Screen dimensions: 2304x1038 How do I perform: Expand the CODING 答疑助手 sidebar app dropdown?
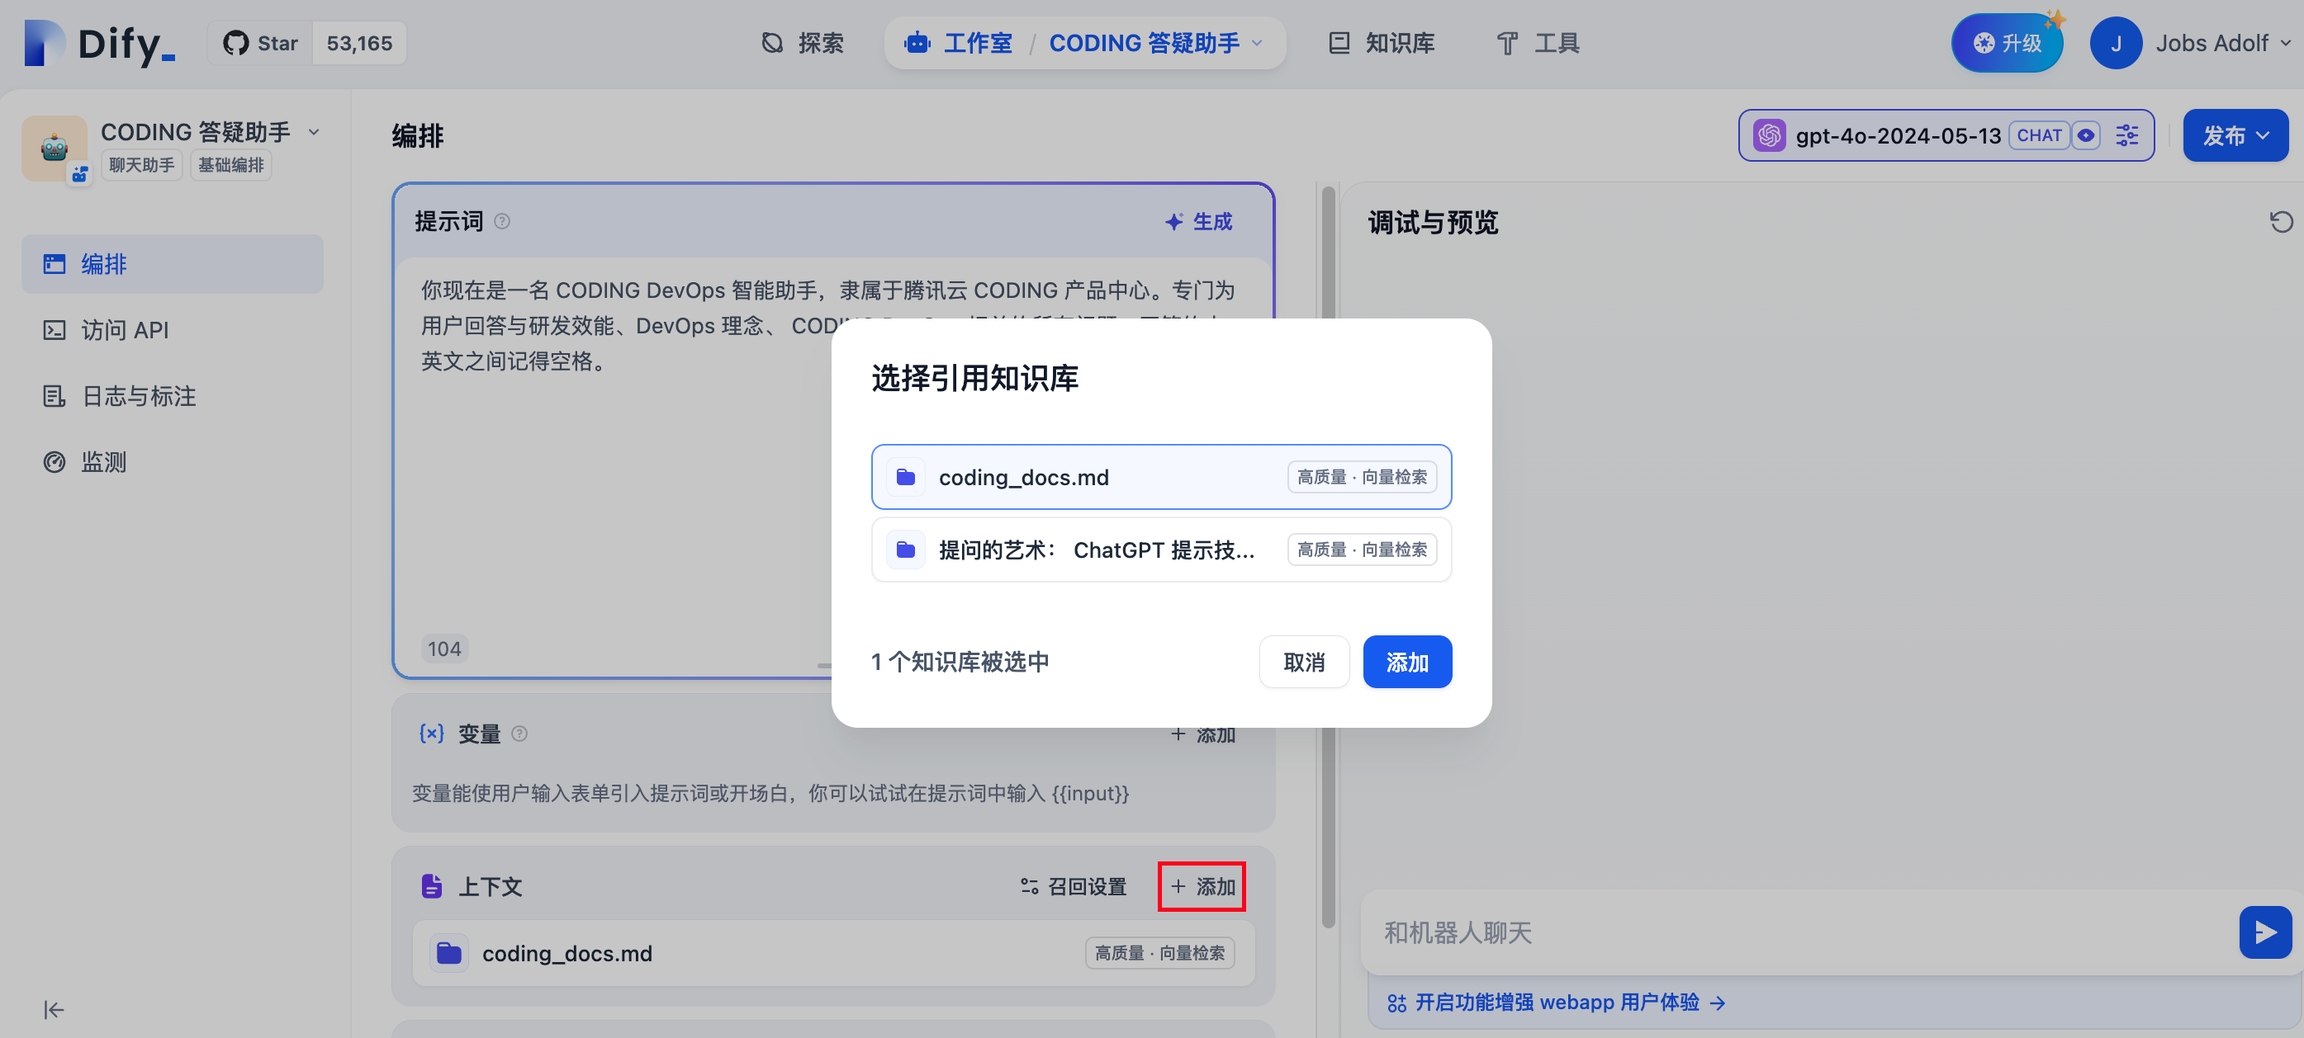click(314, 132)
